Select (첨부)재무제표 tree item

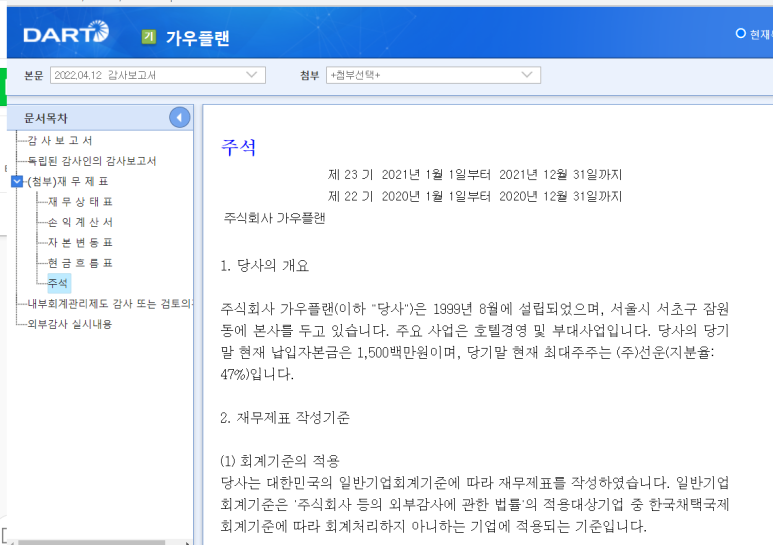point(68,181)
